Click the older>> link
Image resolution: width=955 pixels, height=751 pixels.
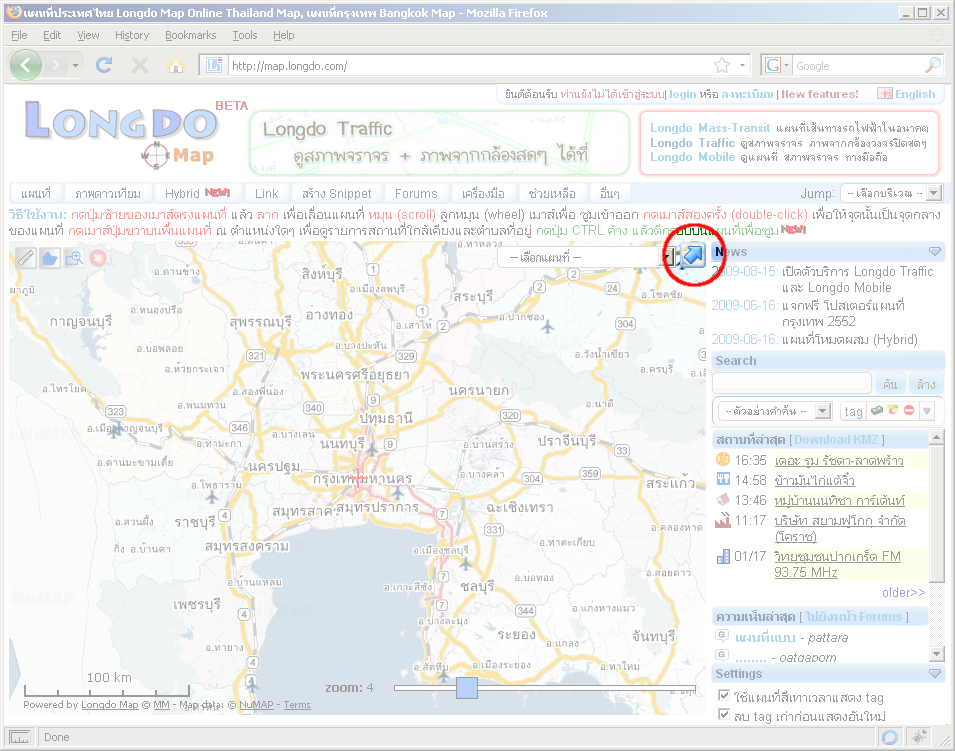point(903,592)
